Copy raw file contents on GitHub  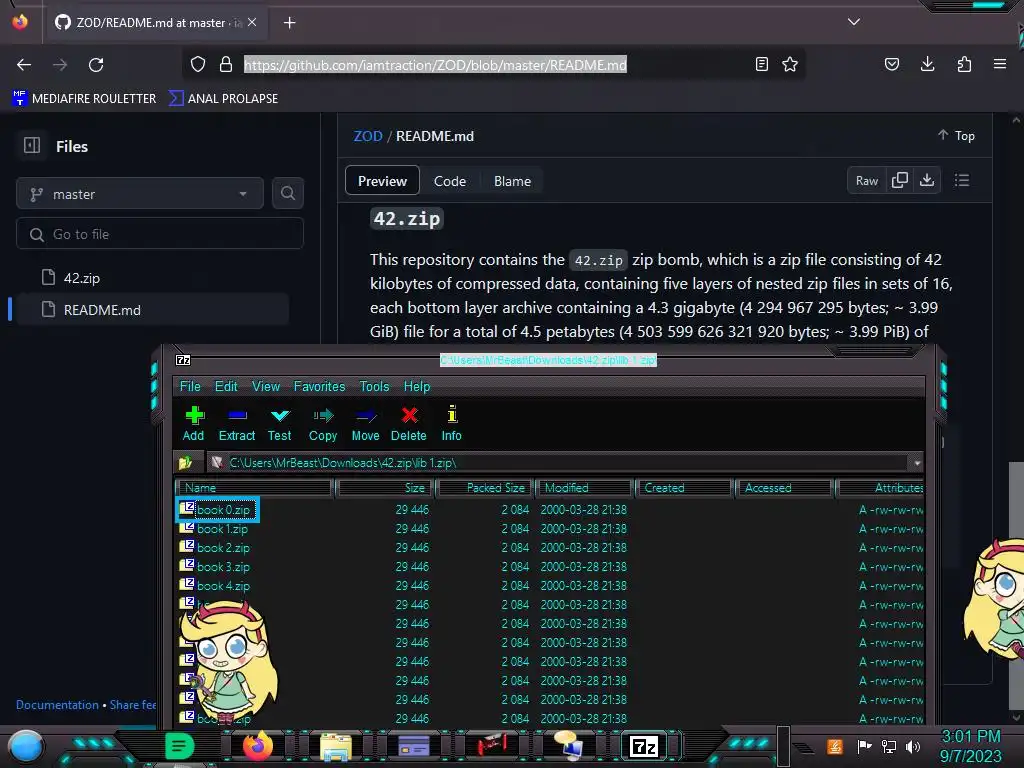tap(899, 180)
